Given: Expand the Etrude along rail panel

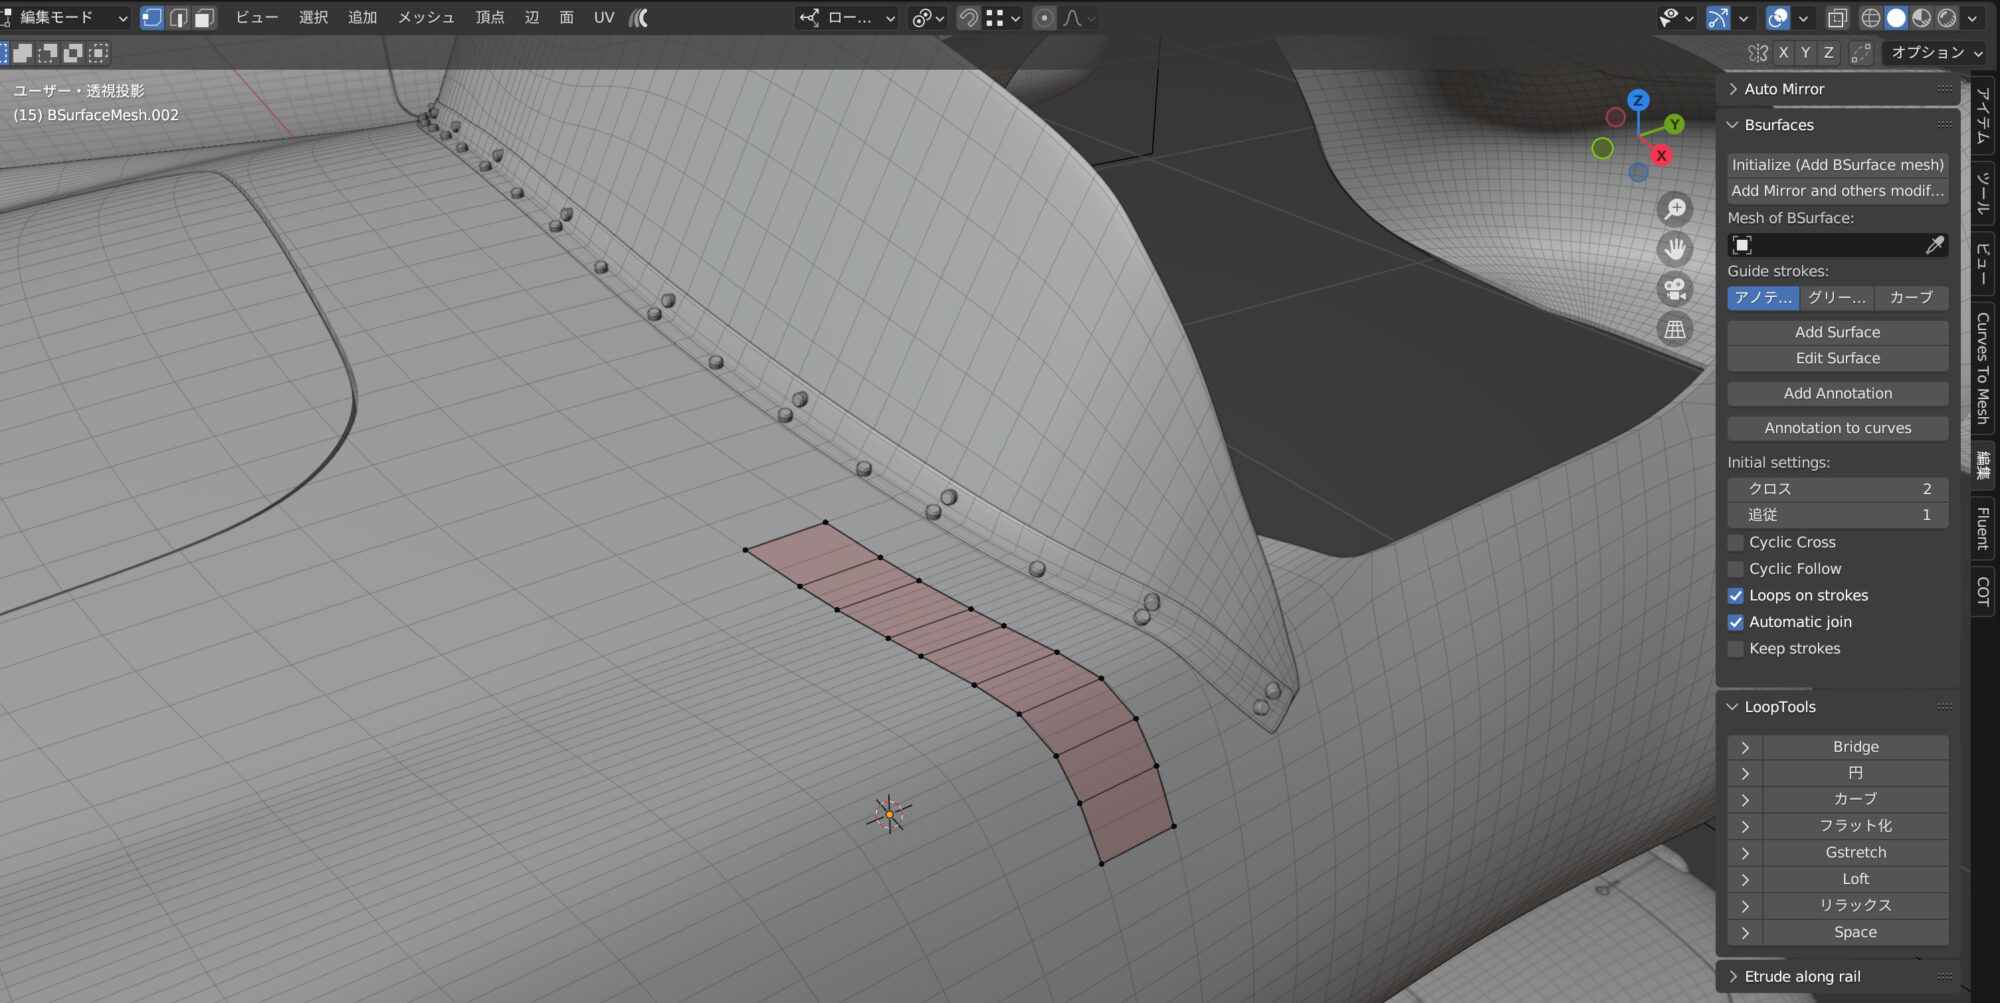Looking at the screenshot, I should (1838, 976).
